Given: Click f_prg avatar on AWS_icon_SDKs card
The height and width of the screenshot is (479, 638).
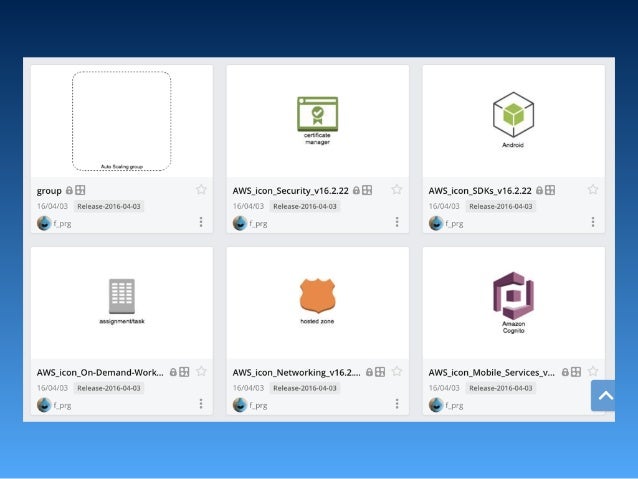Looking at the screenshot, I should (436, 223).
